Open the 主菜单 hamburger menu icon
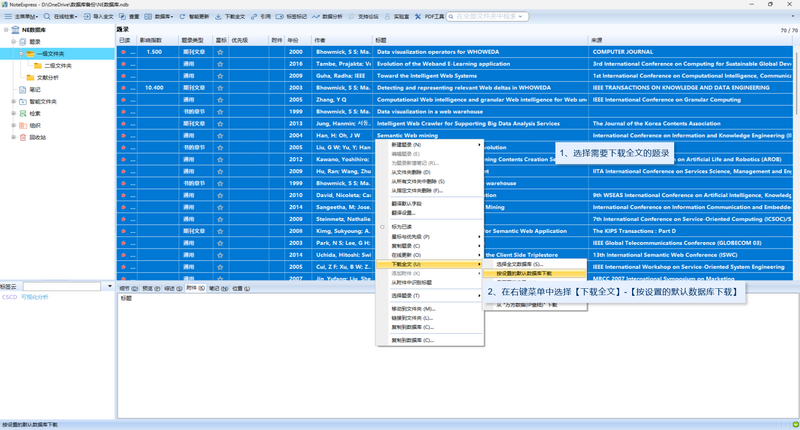The width and height of the screenshot is (800, 430). point(8,16)
